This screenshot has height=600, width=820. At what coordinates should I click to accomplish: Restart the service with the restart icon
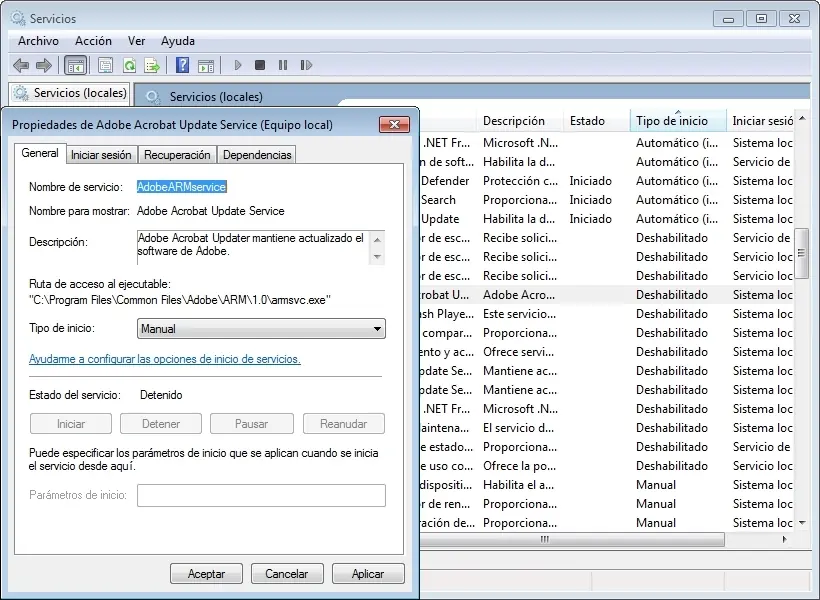point(306,65)
